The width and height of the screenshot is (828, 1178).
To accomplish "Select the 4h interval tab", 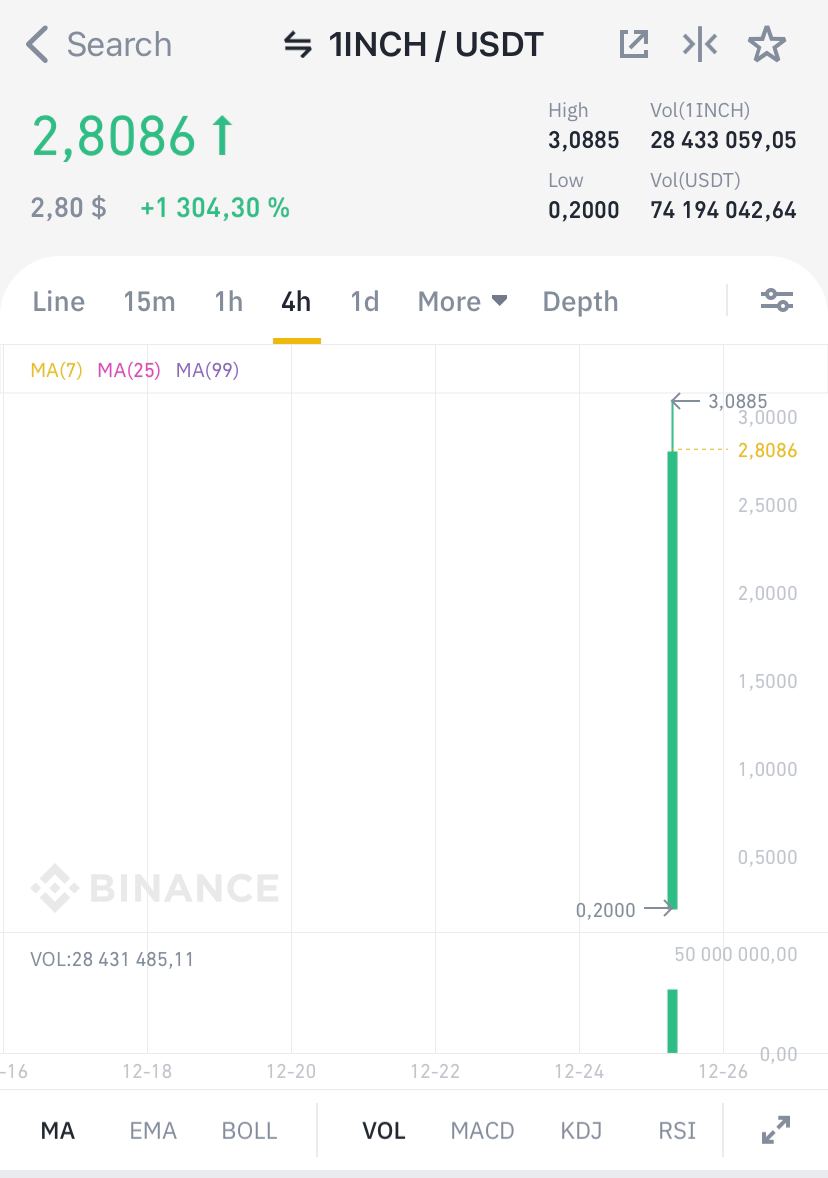I will (x=296, y=302).
